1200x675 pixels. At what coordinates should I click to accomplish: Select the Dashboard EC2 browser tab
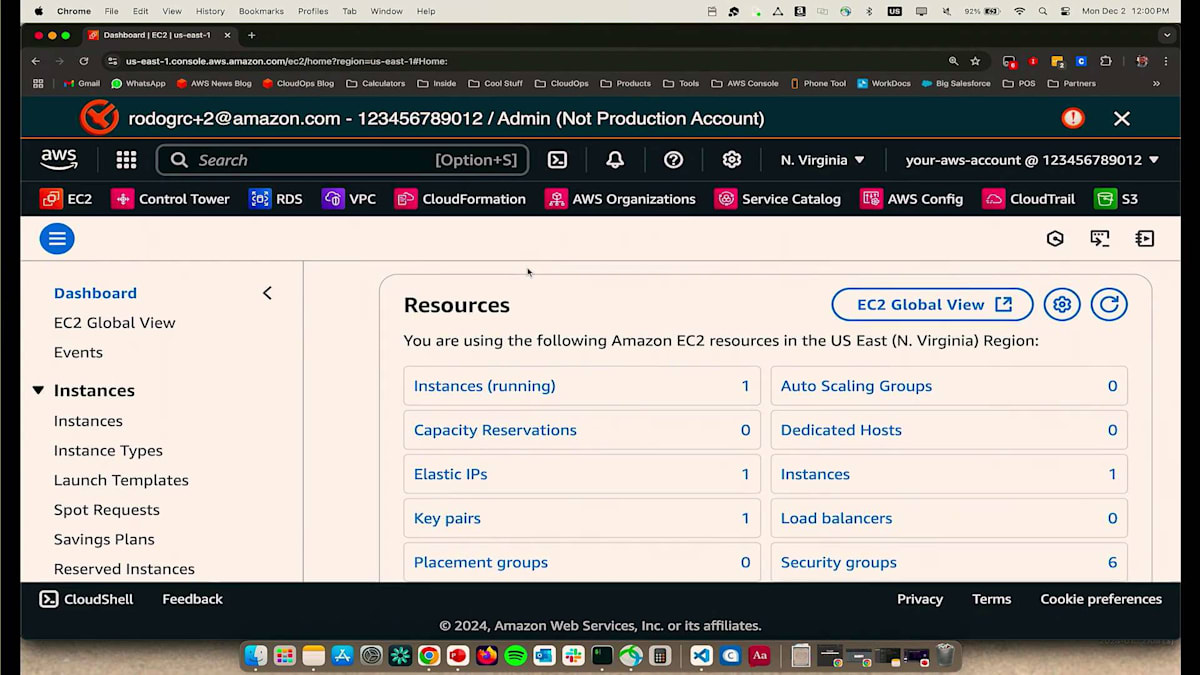coord(159,35)
